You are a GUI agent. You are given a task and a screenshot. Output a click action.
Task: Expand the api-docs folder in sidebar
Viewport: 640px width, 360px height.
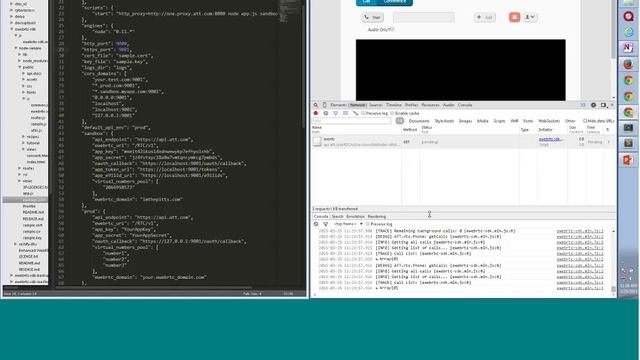tap(24, 73)
